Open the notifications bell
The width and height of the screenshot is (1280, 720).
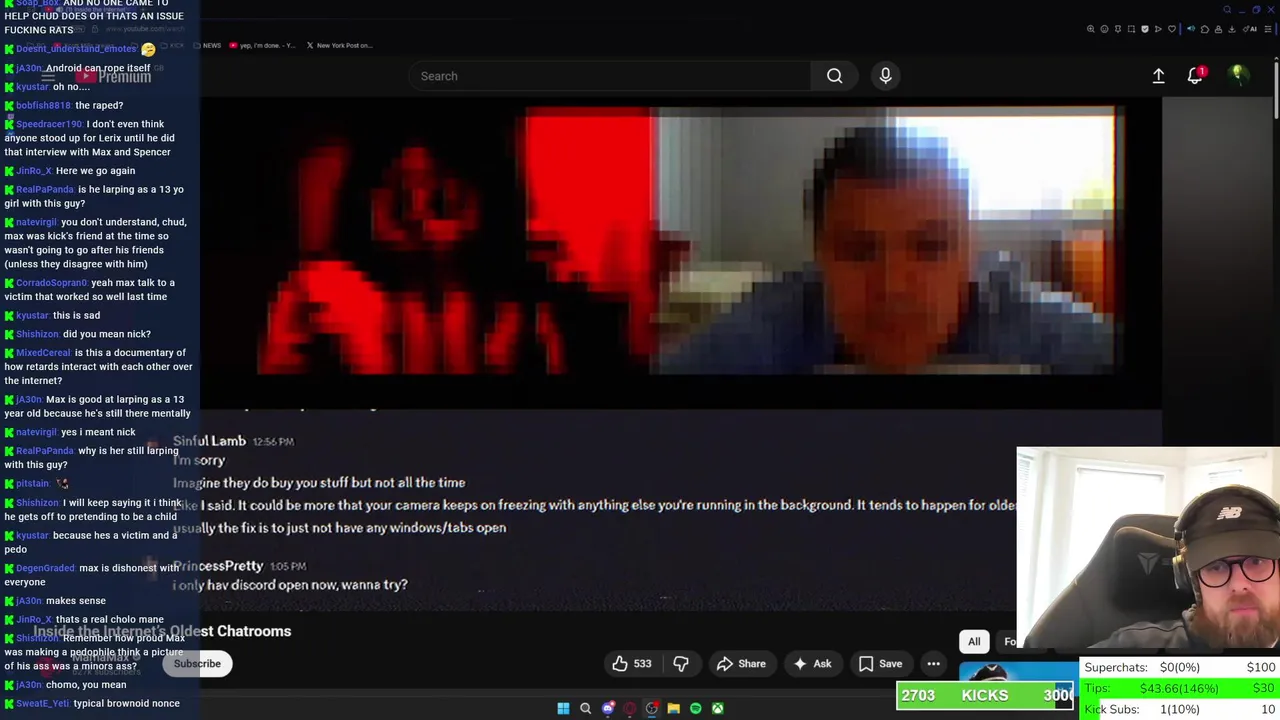click(x=1195, y=76)
